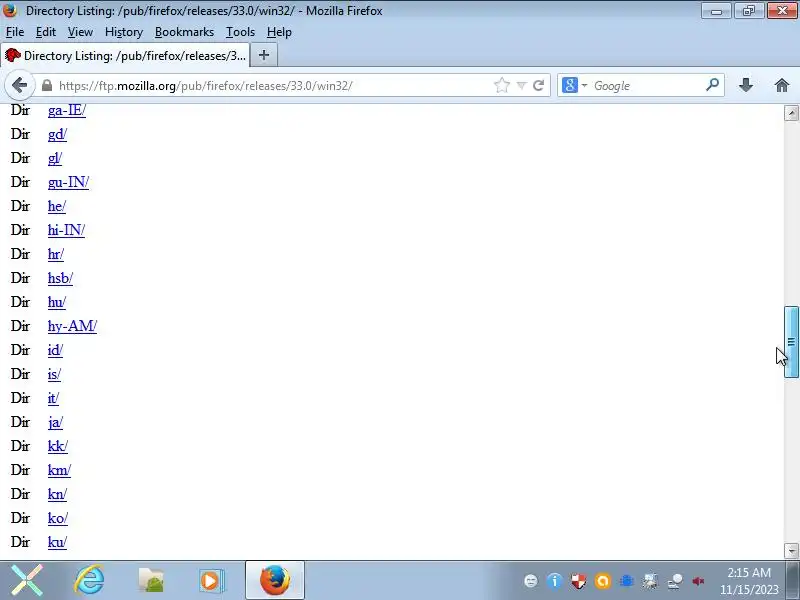Open the he/ directory link
Screen dimensions: 800x600
pyautogui.click(x=57, y=206)
